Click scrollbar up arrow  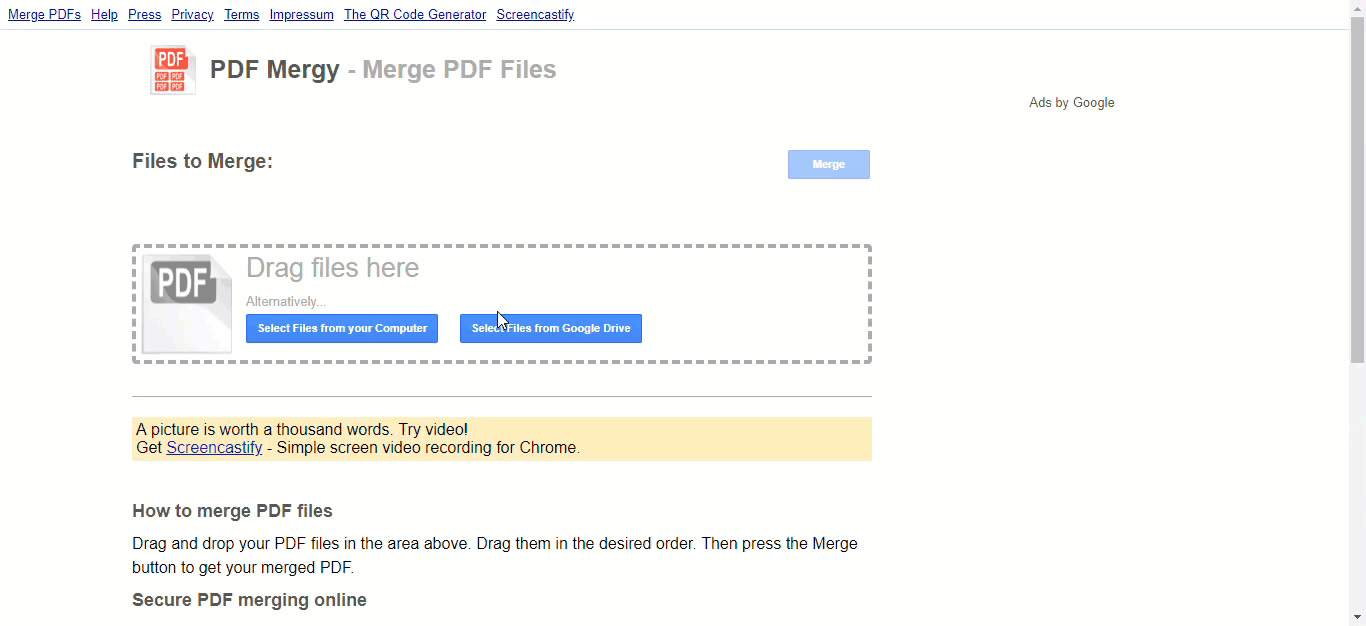[1357, 8]
